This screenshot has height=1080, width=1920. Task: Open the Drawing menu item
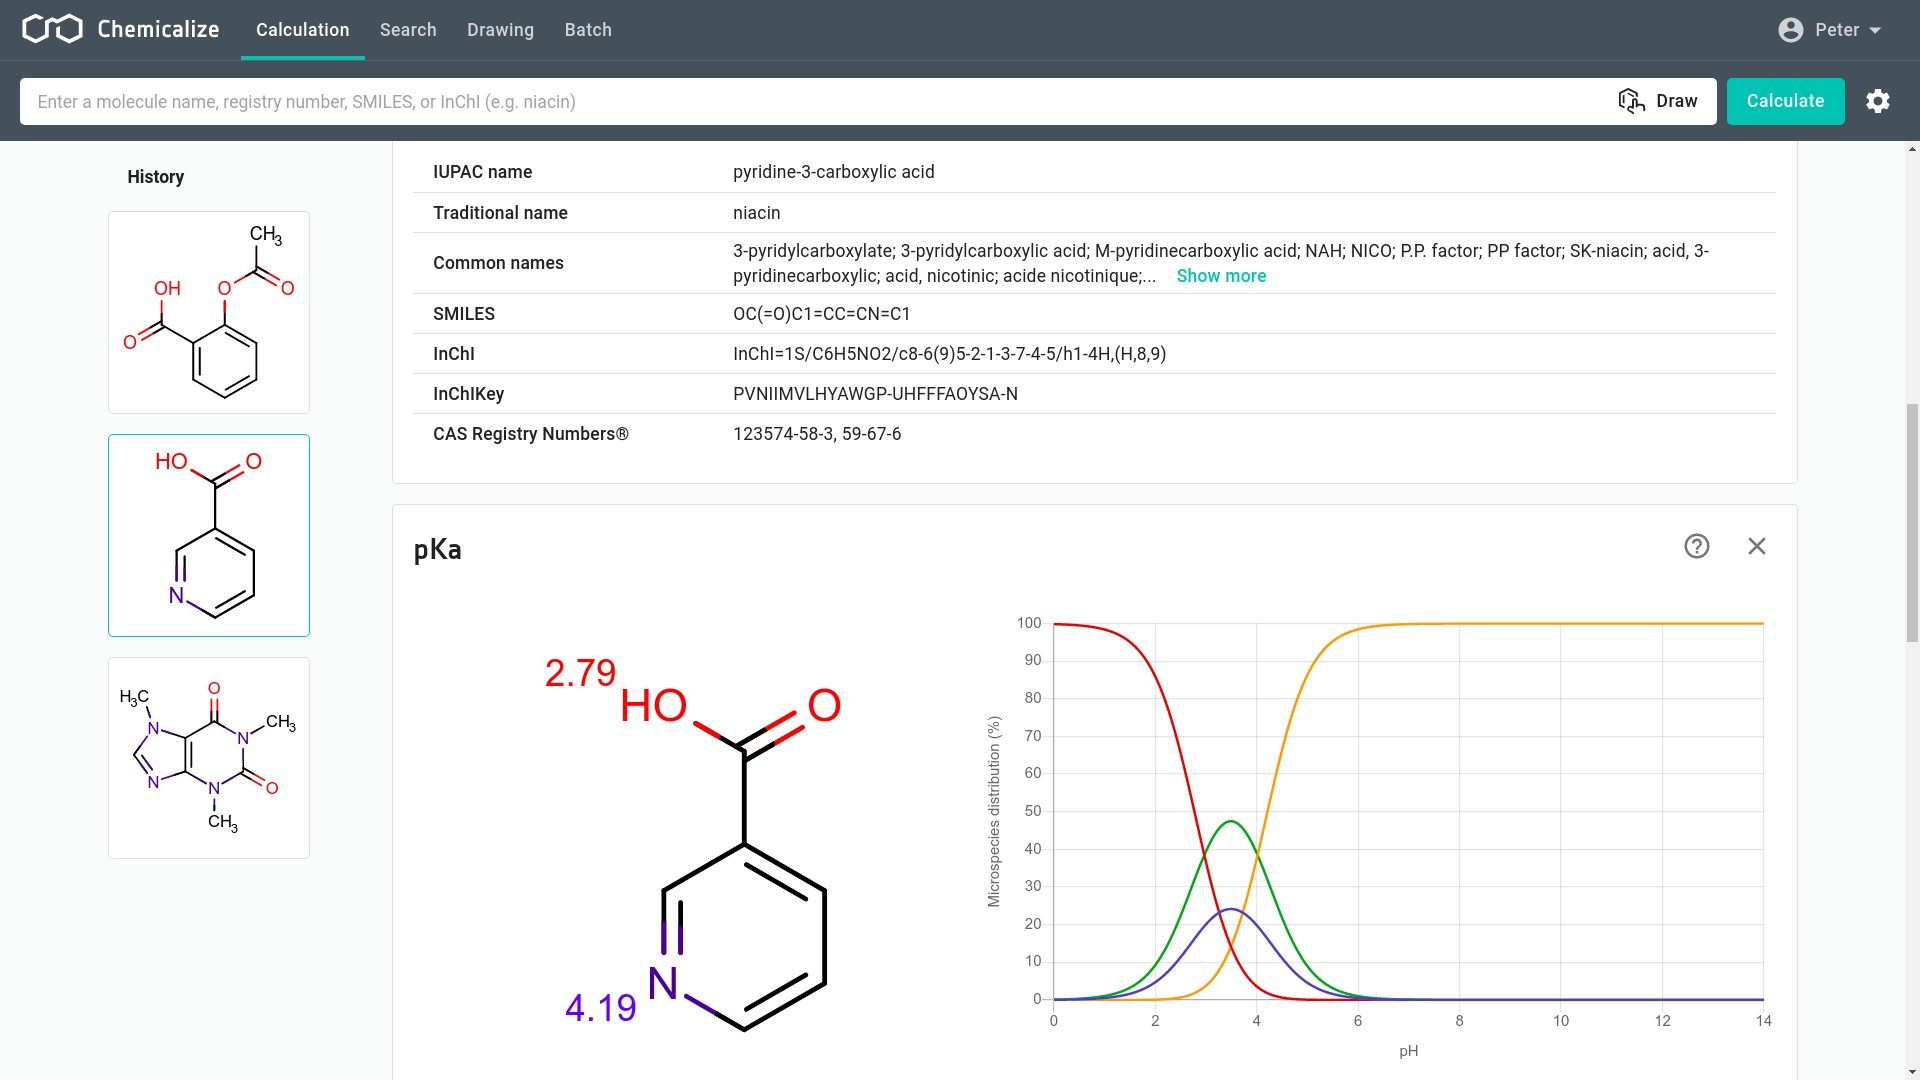click(500, 30)
